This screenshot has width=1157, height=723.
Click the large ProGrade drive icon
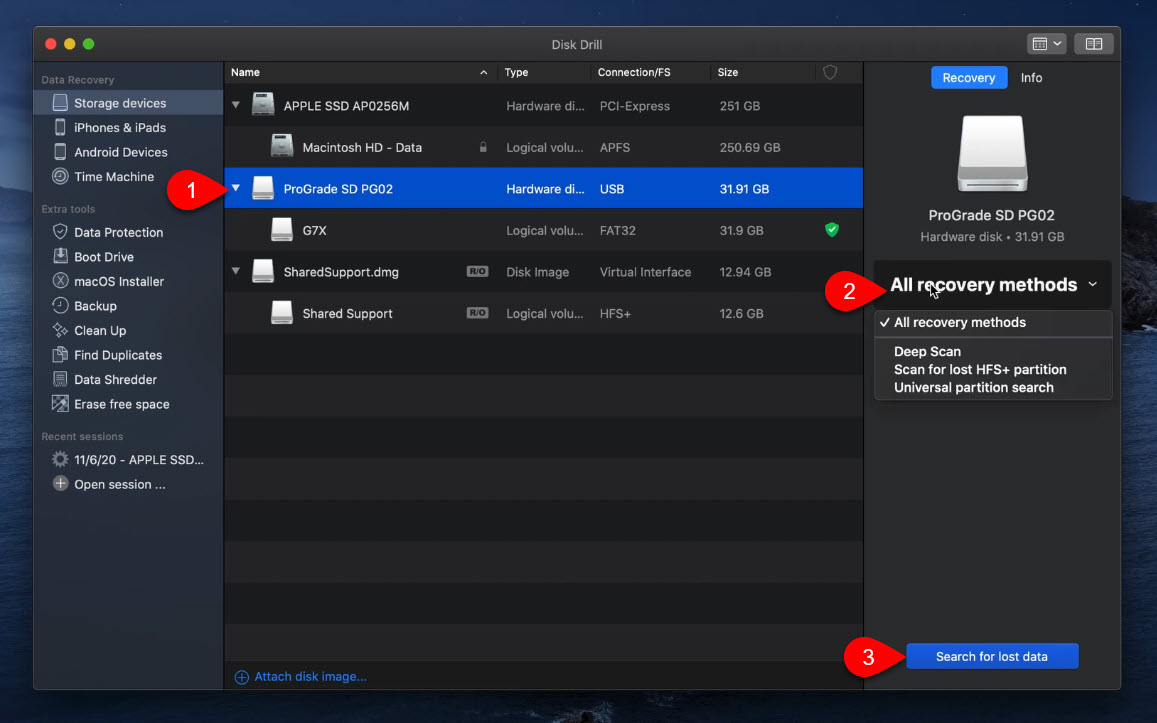tap(992, 153)
